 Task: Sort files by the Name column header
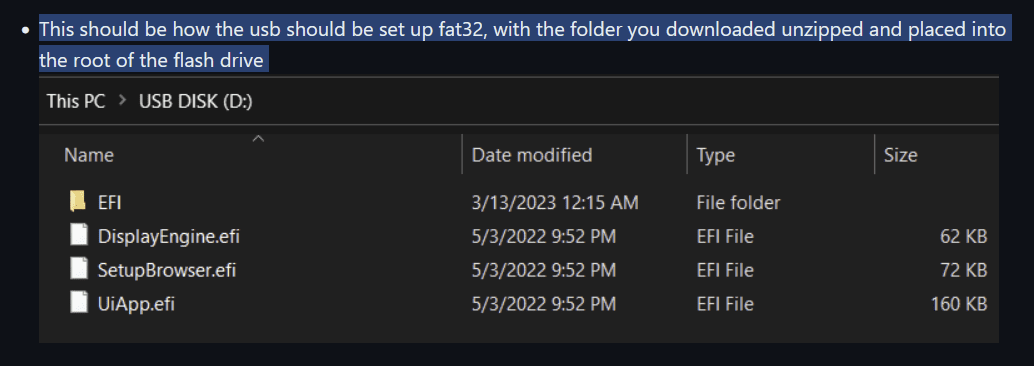pyautogui.click(x=89, y=155)
